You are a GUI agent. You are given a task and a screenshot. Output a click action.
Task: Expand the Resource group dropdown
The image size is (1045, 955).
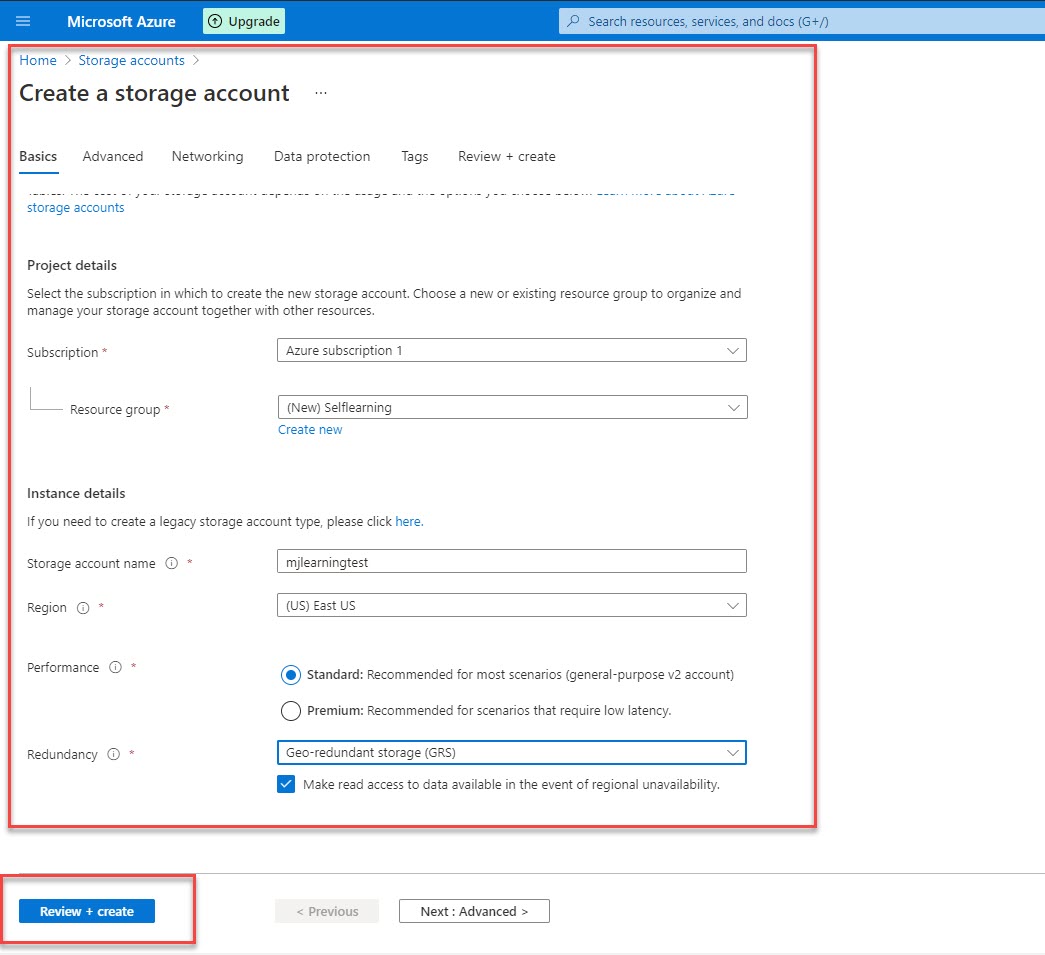pos(512,407)
